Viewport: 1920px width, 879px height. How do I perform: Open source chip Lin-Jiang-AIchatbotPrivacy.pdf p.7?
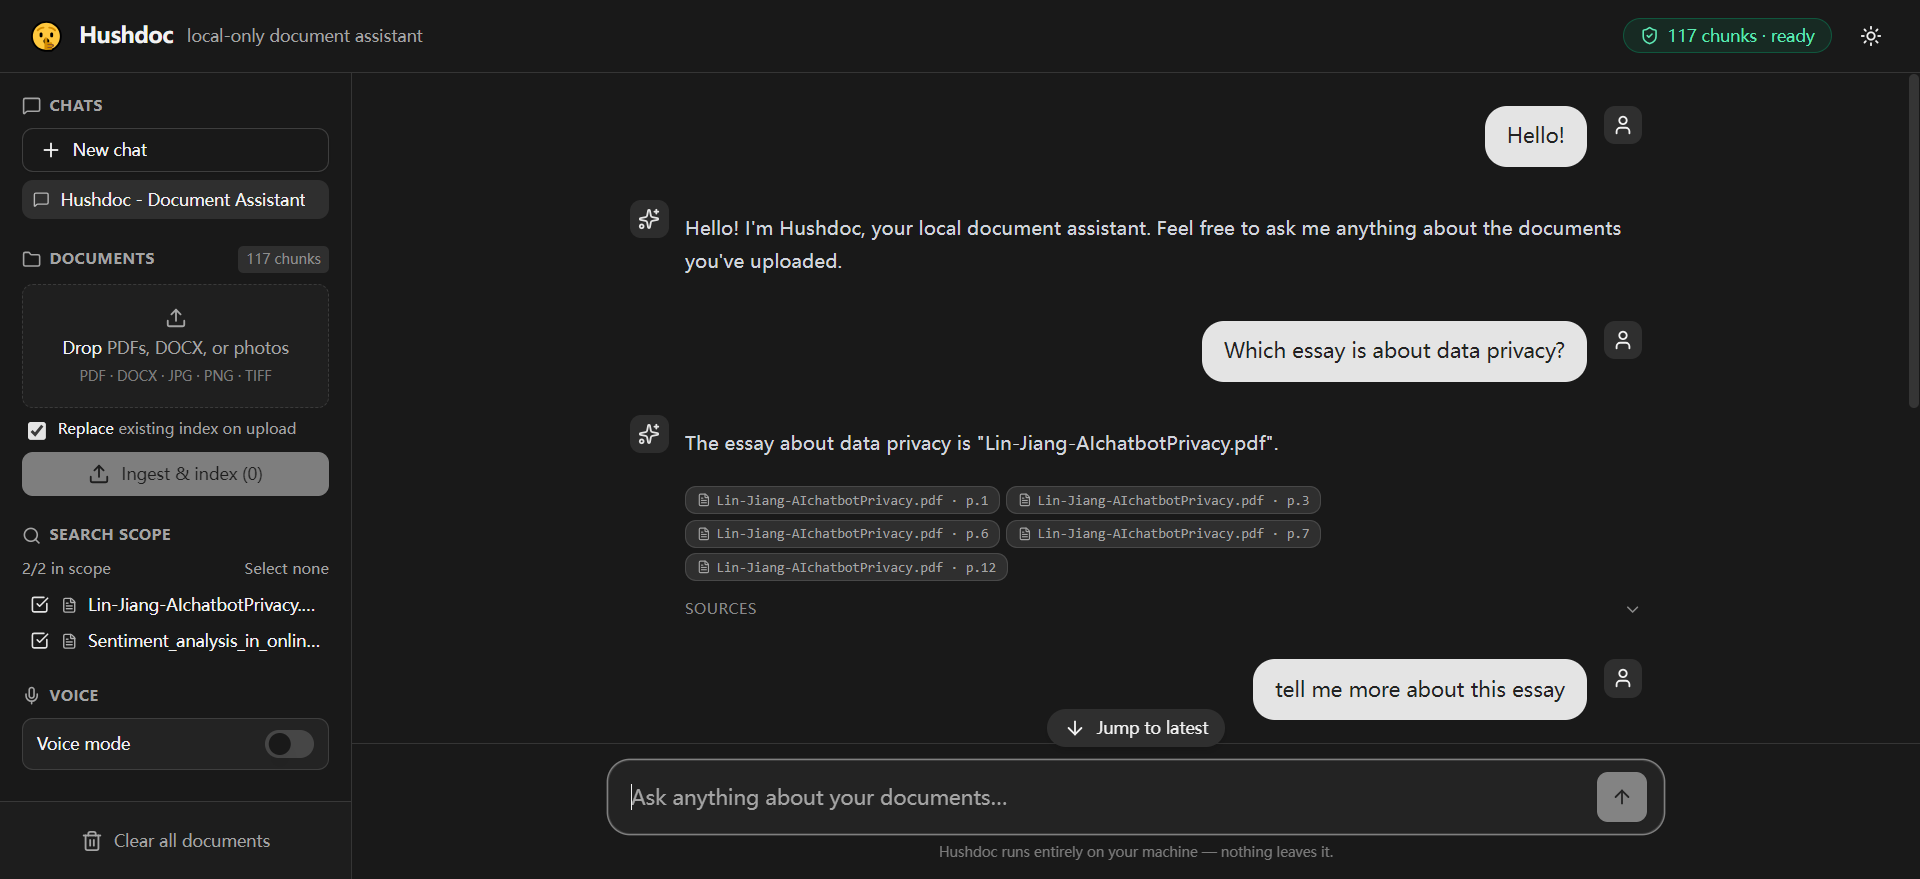pyautogui.click(x=1163, y=534)
